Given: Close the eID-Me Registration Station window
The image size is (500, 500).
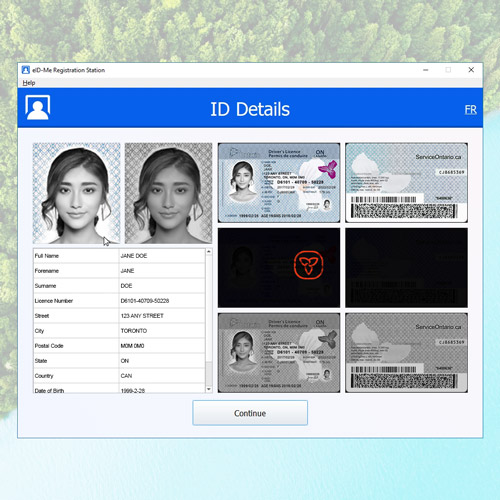Looking at the screenshot, I should (471, 70).
